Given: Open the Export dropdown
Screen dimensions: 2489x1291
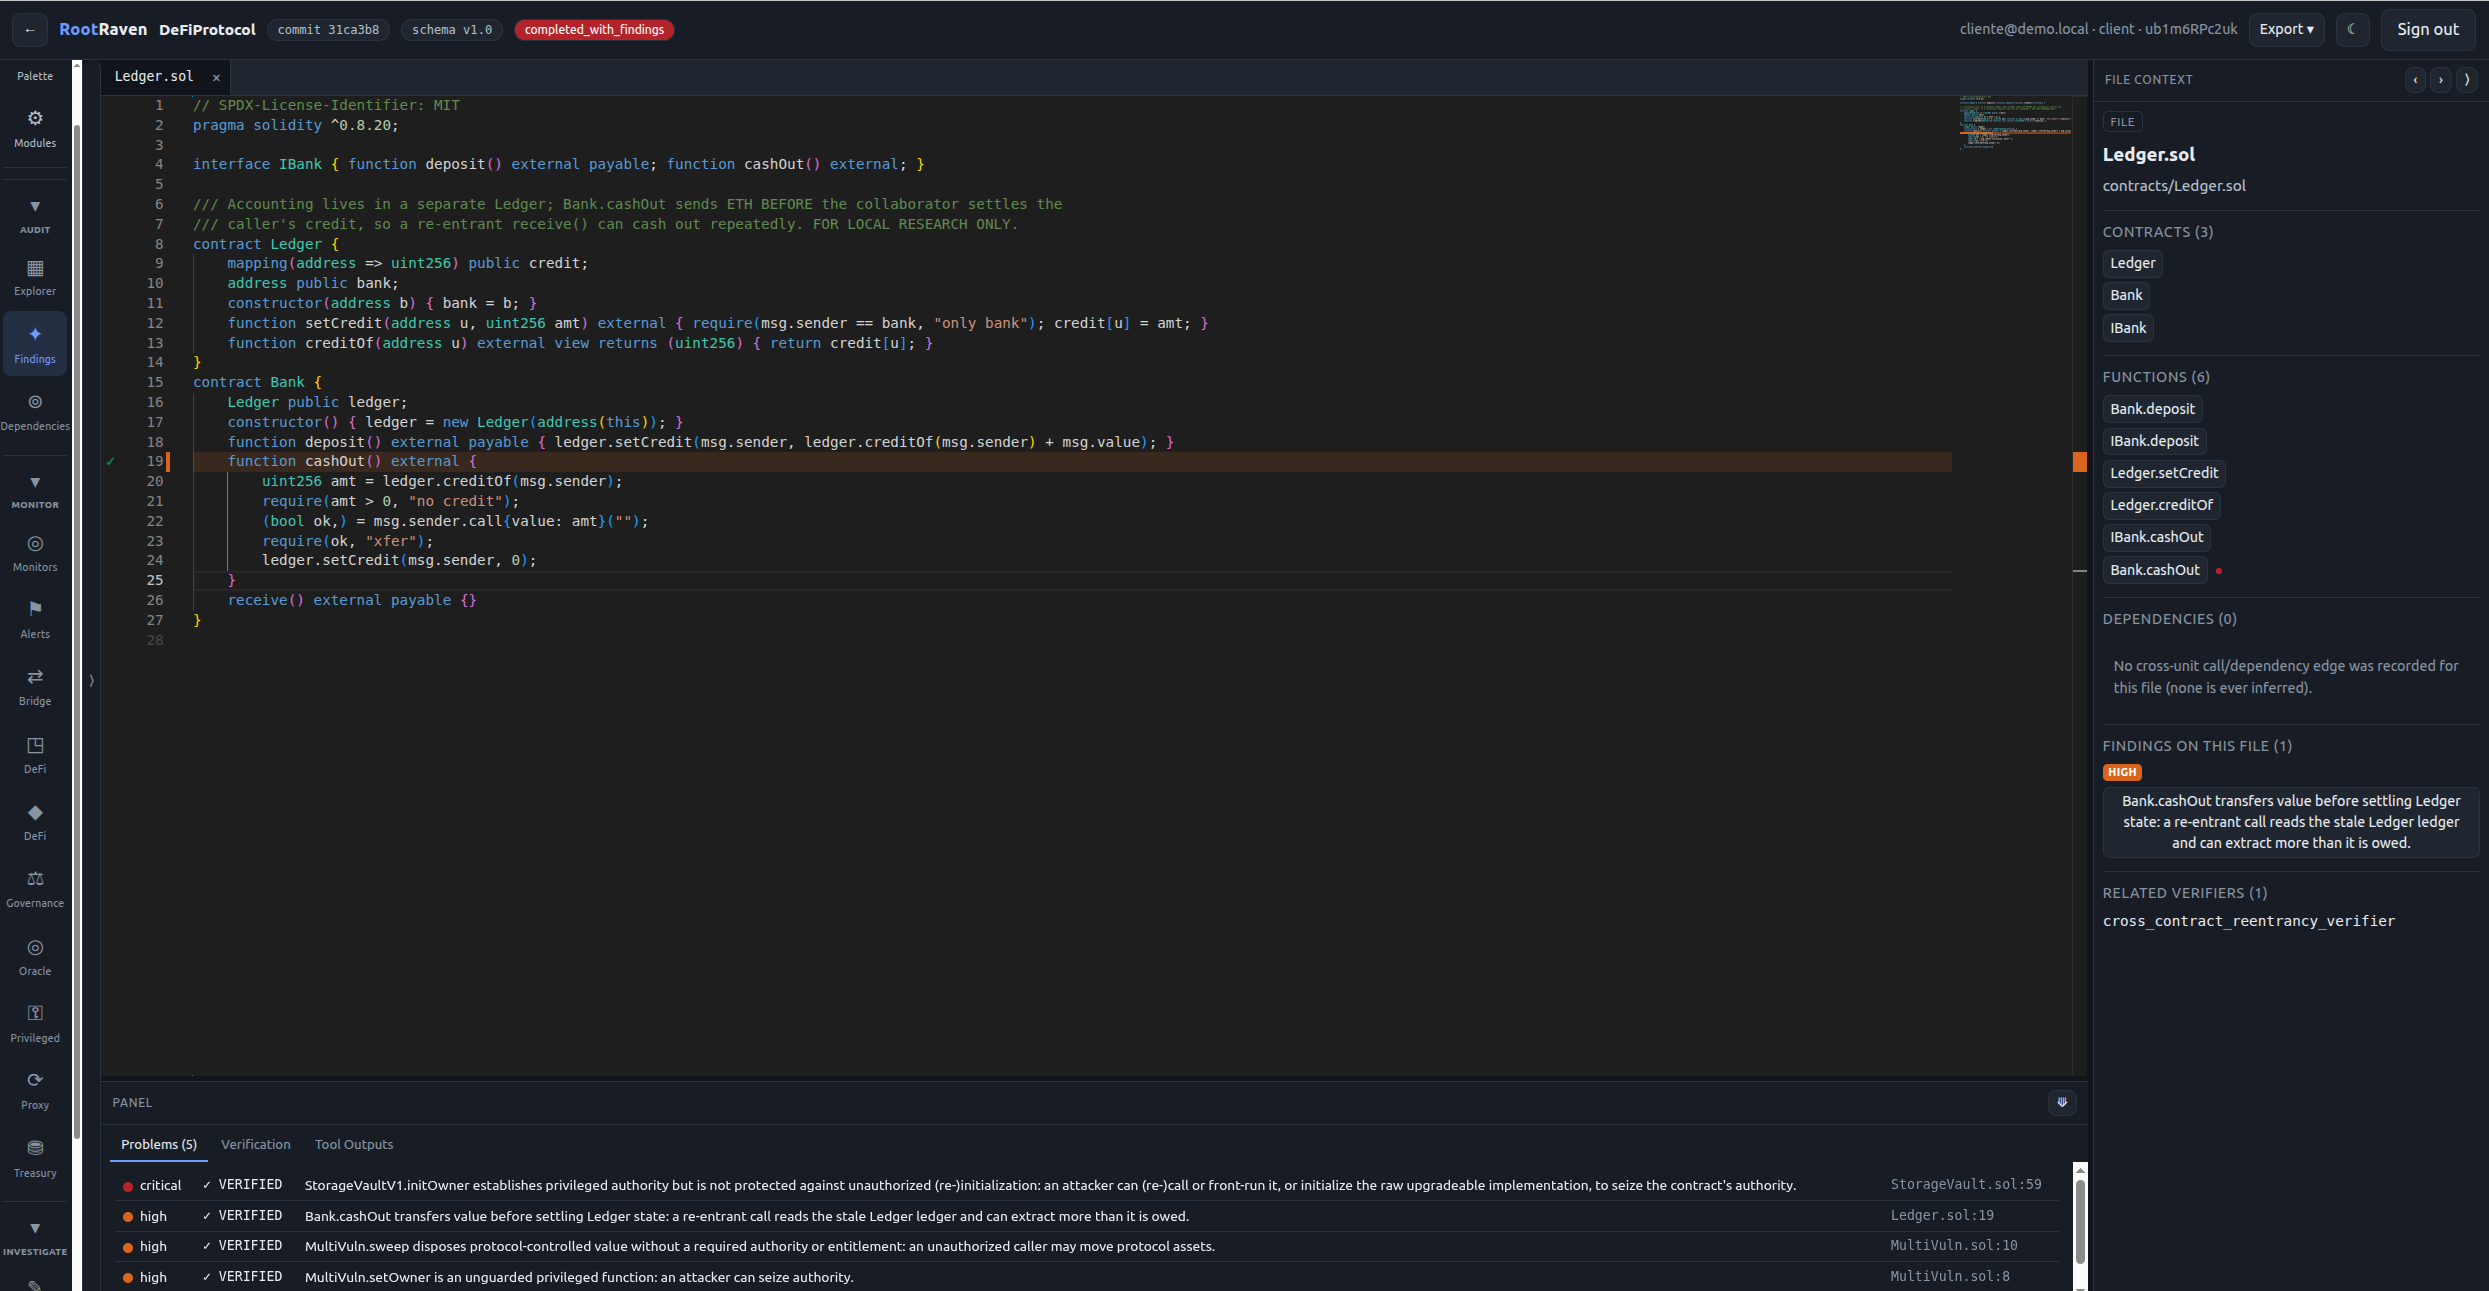Looking at the screenshot, I should pyautogui.click(x=2286, y=30).
